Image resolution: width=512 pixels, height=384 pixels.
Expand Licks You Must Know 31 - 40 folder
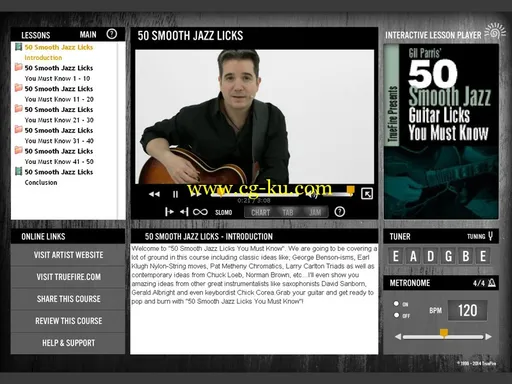59,135
